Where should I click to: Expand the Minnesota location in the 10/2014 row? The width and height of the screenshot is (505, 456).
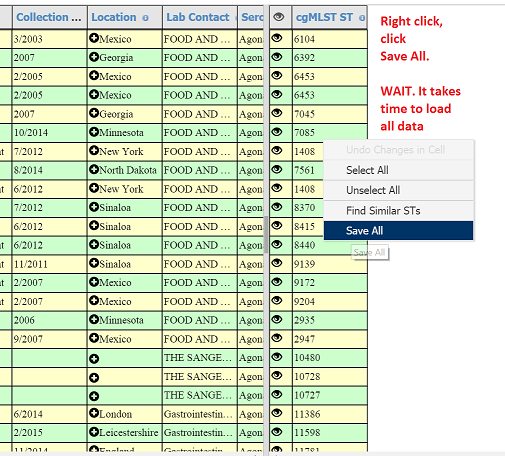[94, 132]
